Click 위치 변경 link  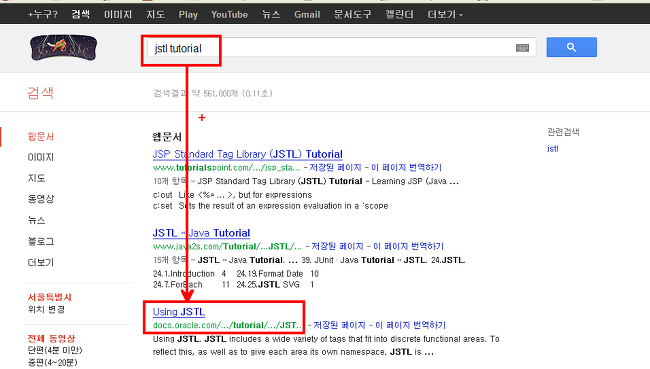tap(46, 309)
